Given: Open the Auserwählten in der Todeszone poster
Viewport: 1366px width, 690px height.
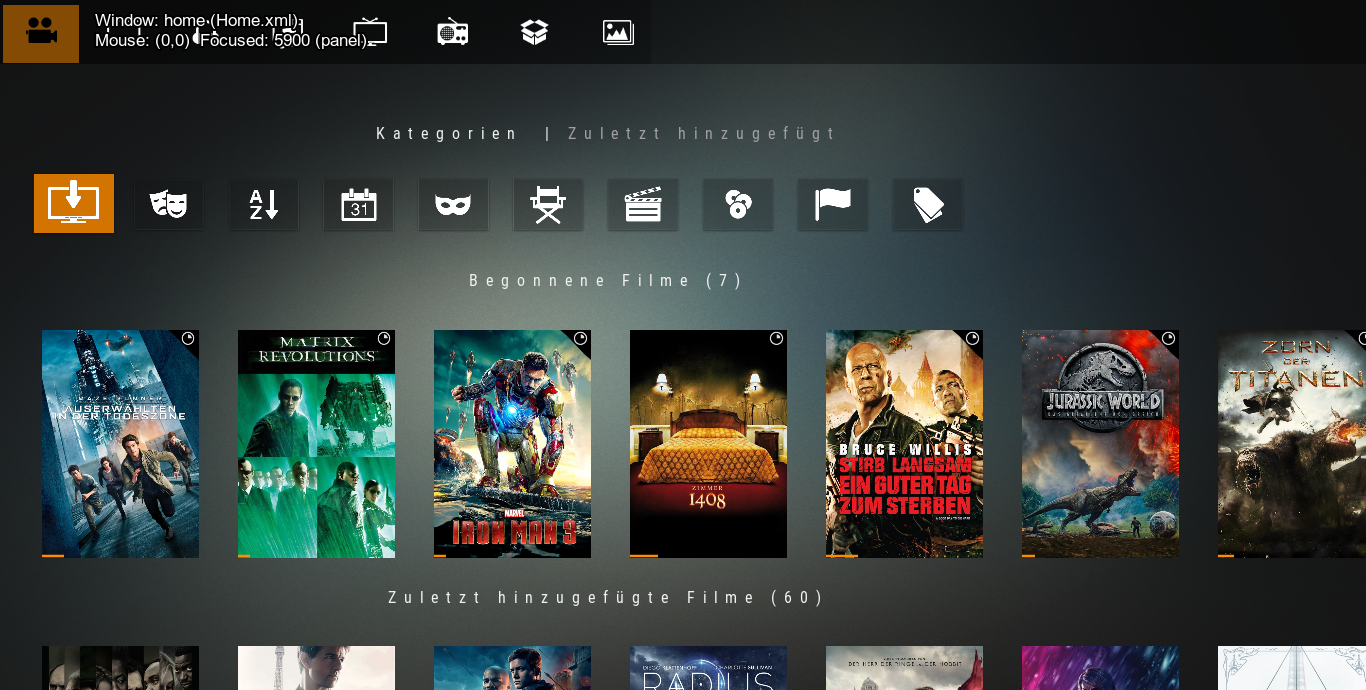Looking at the screenshot, I should pos(120,444).
